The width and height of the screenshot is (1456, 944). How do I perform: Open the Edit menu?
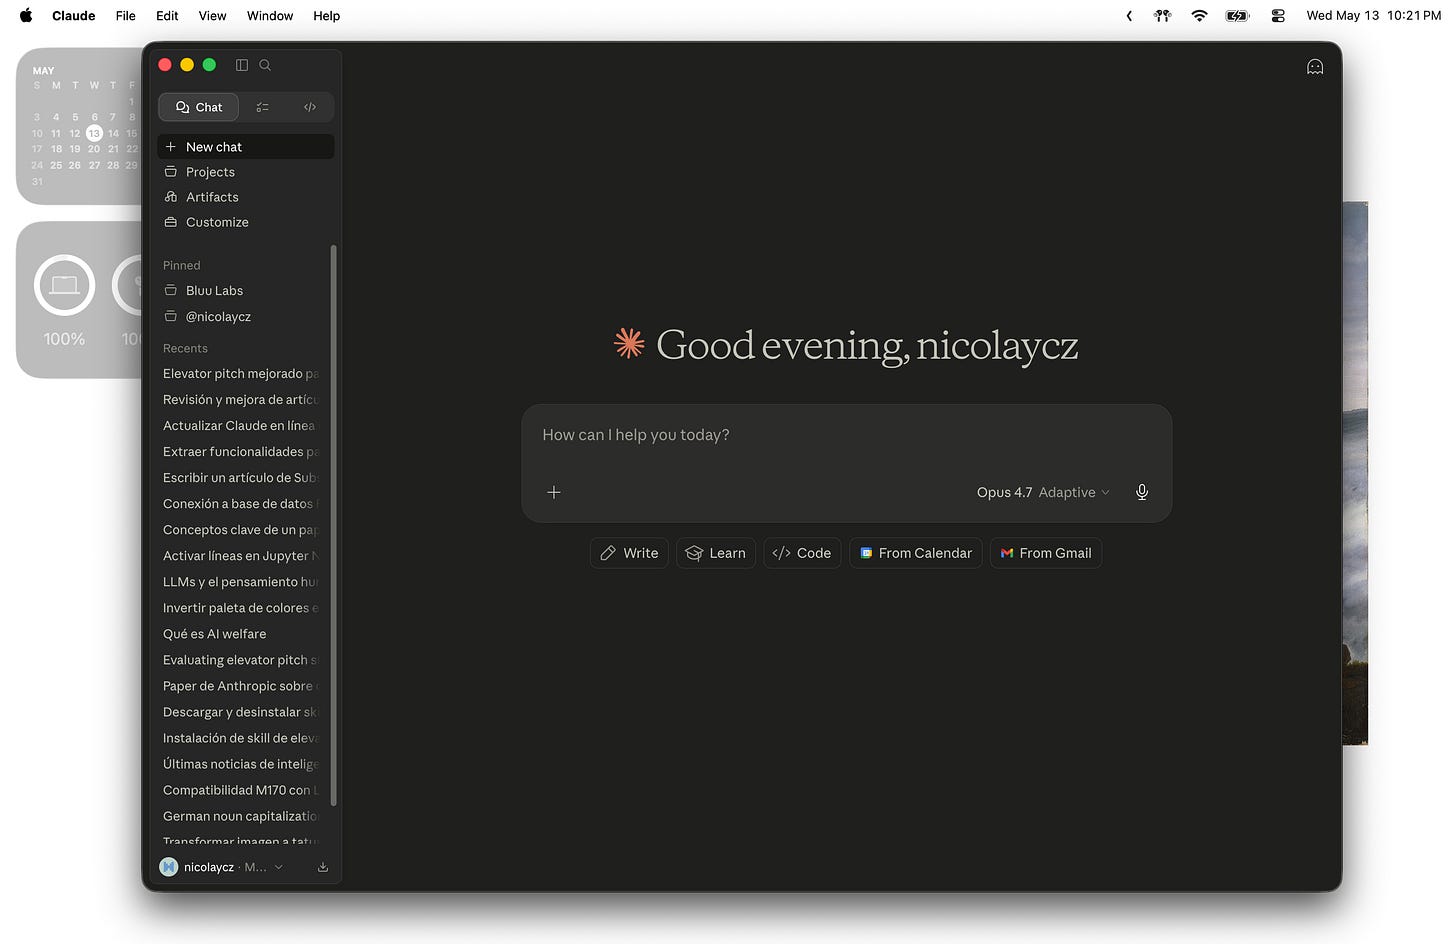167,16
